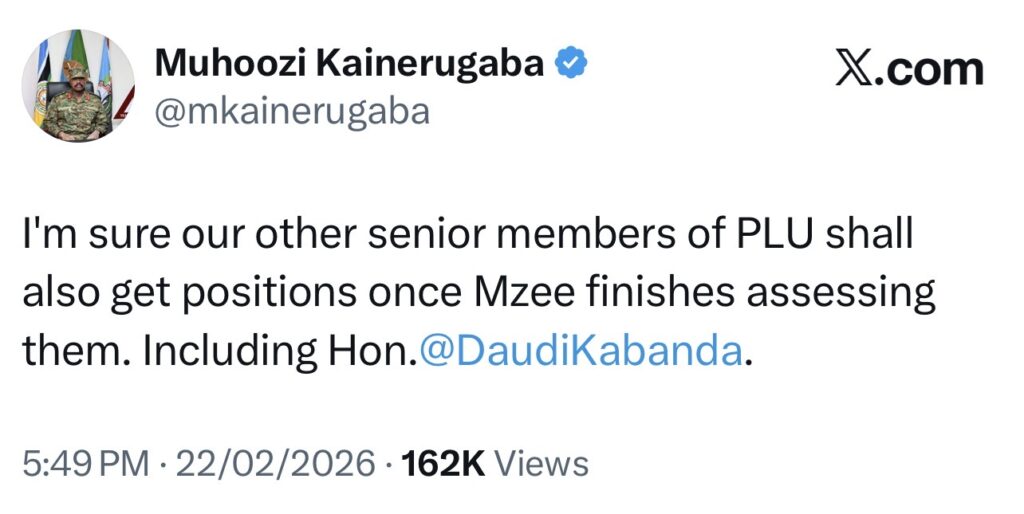Click the 5:49 PM timestamp

point(84,463)
